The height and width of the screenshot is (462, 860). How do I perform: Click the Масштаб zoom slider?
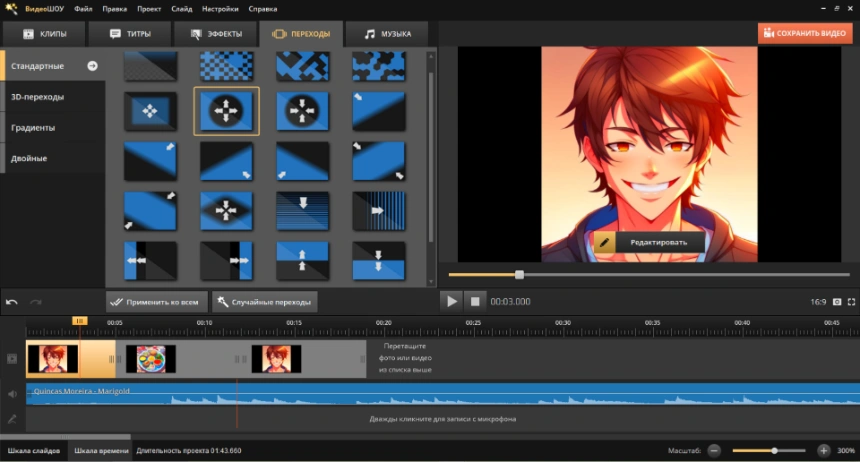pyautogui.click(x=768, y=450)
